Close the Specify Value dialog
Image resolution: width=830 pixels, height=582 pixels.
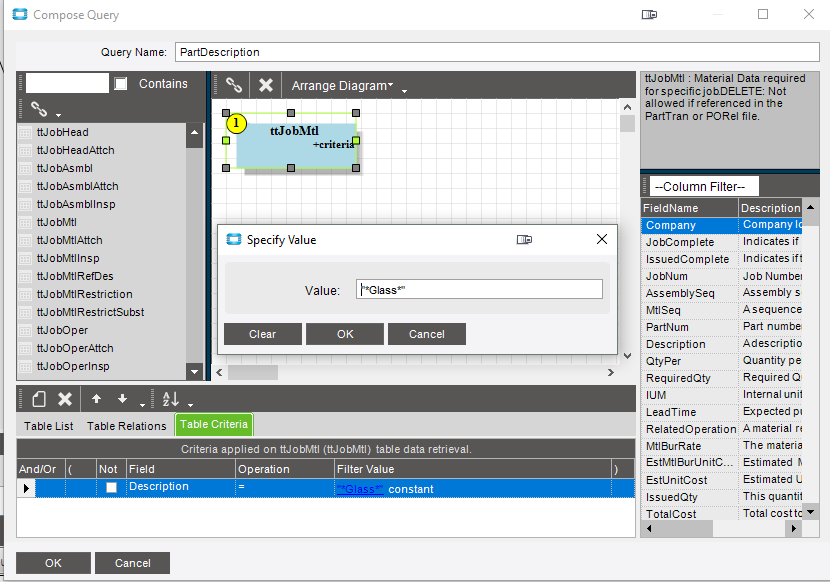pos(602,239)
